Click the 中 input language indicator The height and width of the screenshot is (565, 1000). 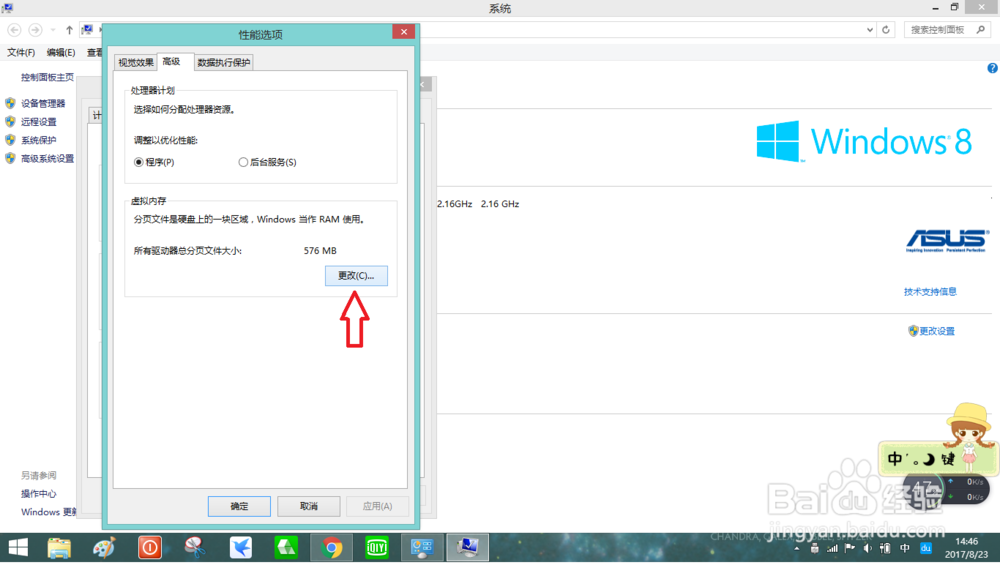[x=905, y=548]
